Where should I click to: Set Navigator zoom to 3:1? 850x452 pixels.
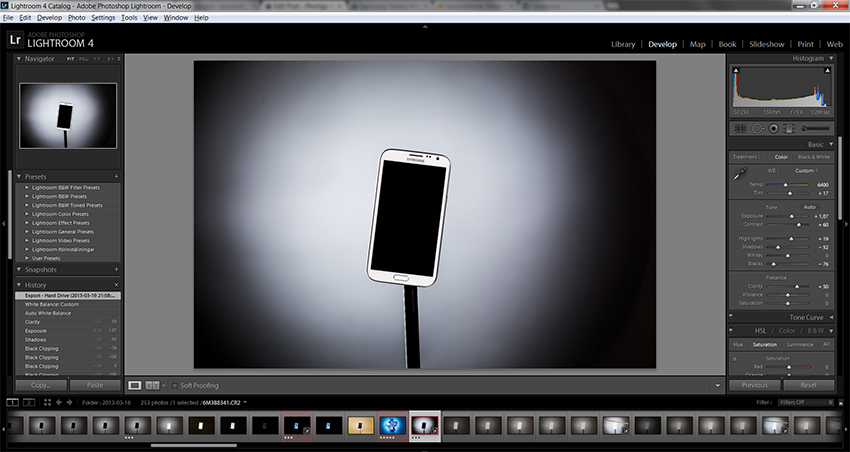tap(111, 59)
